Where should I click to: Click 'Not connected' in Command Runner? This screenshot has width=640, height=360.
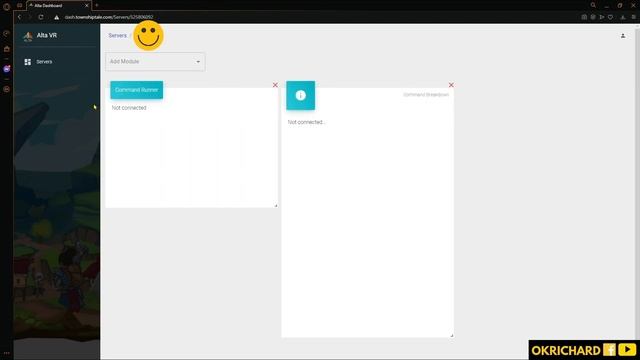[x=129, y=108]
